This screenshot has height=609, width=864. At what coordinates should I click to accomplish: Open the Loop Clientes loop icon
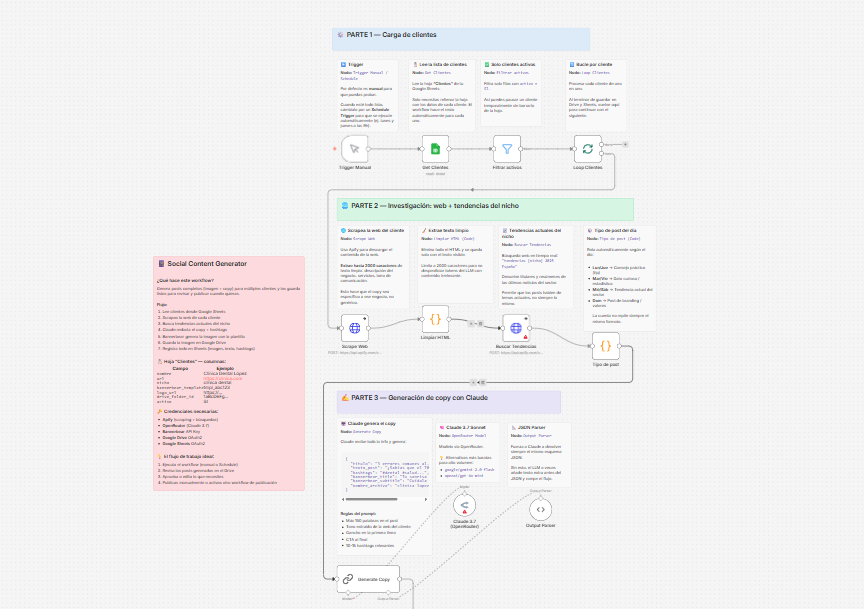[x=588, y=147]
